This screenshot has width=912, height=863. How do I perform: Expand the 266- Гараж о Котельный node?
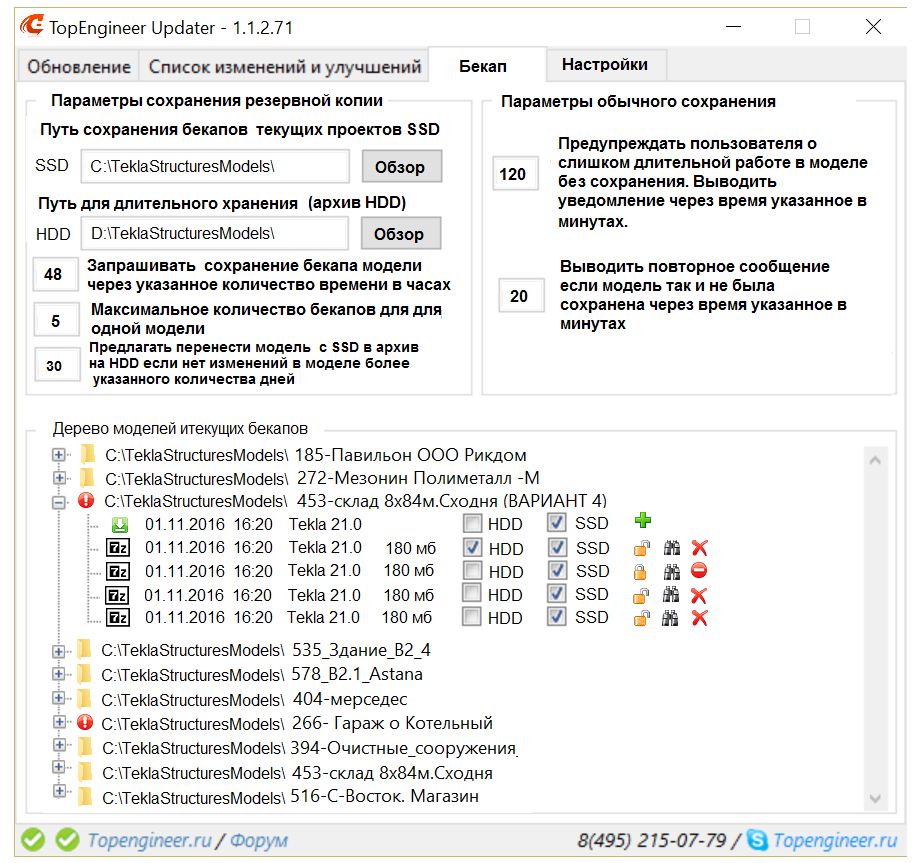point(58,722)
